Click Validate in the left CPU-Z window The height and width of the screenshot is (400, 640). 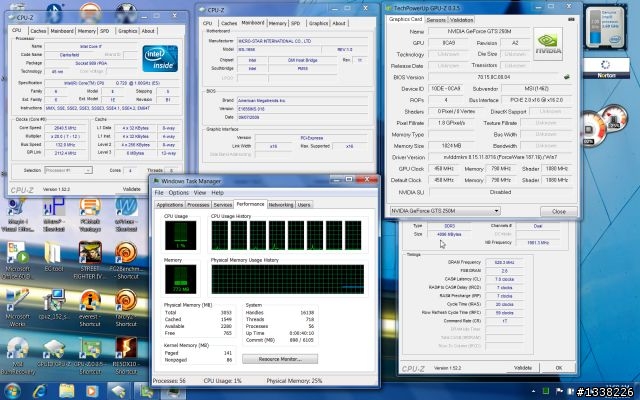pyautogui.click(x=131, y=189)
